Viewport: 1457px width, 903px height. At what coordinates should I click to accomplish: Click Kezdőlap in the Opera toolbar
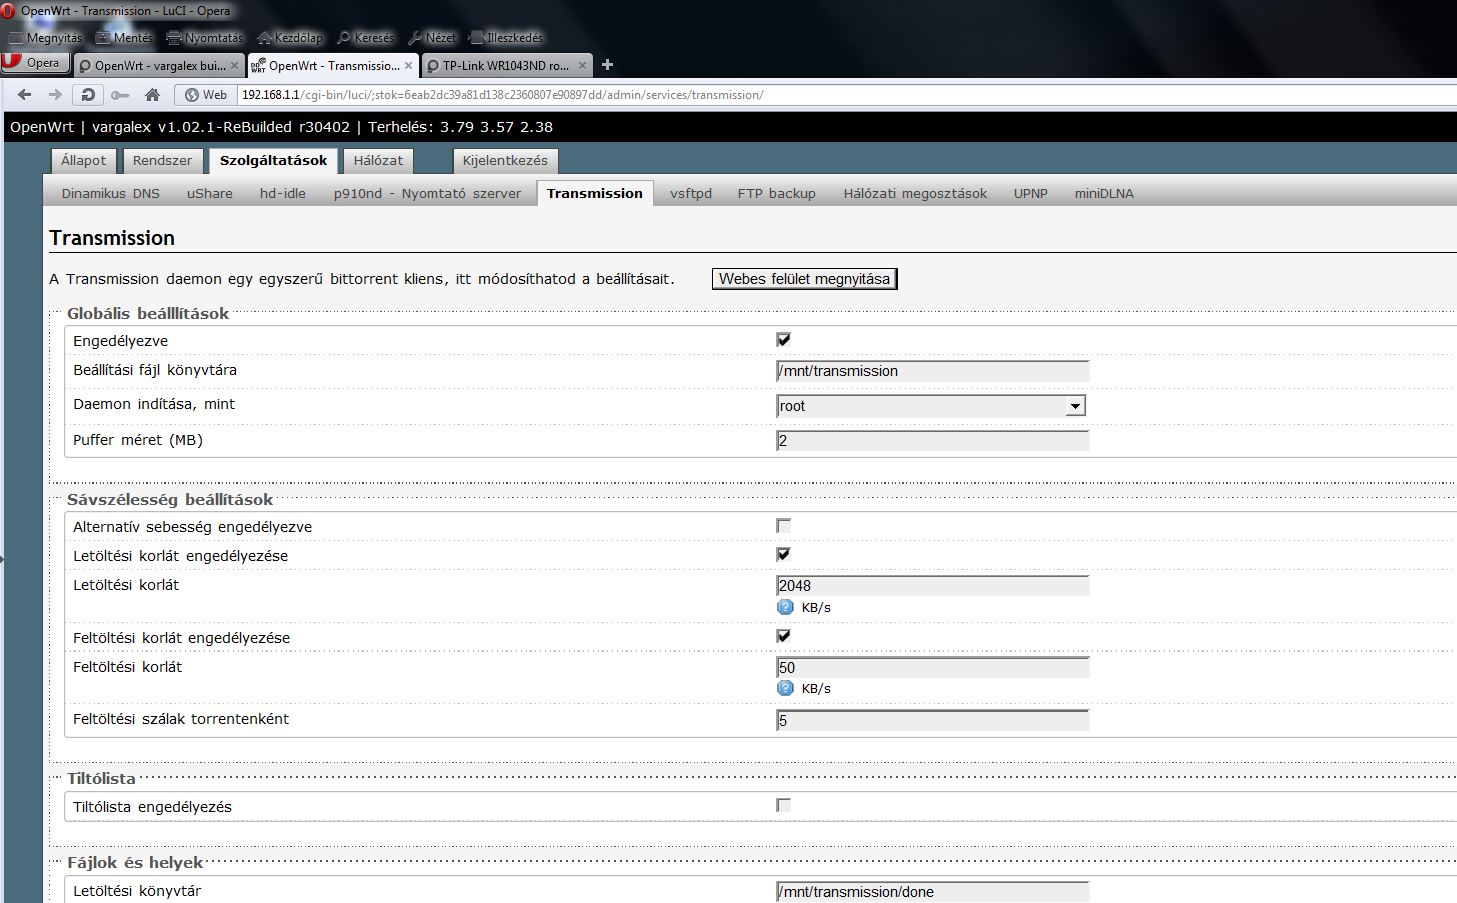click(290, 38)
